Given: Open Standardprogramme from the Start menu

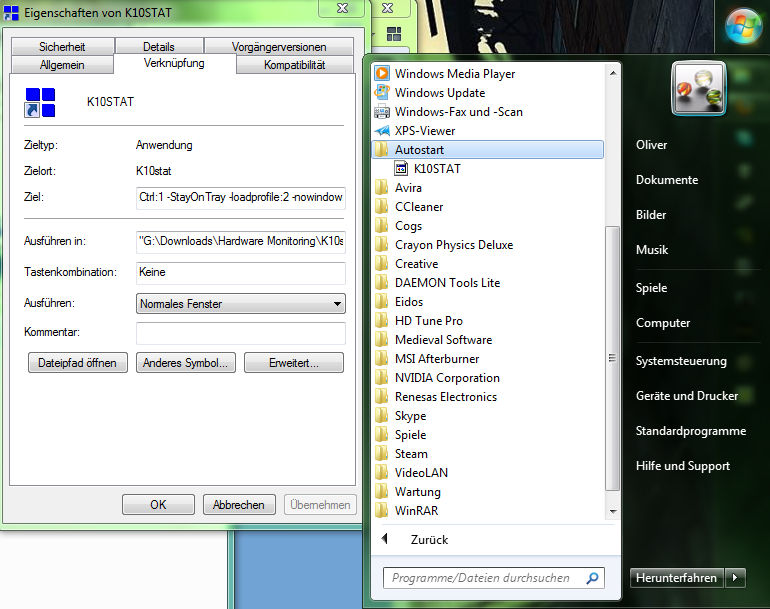Looking at the screenshot, I should 691,431.
